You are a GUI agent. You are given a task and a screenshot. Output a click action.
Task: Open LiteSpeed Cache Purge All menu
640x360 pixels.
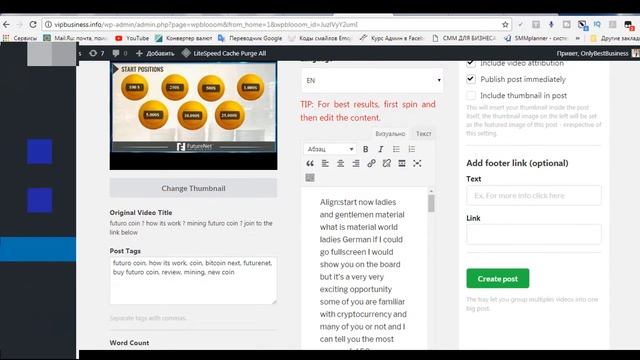pyautogui.click(x=224, y=53)
